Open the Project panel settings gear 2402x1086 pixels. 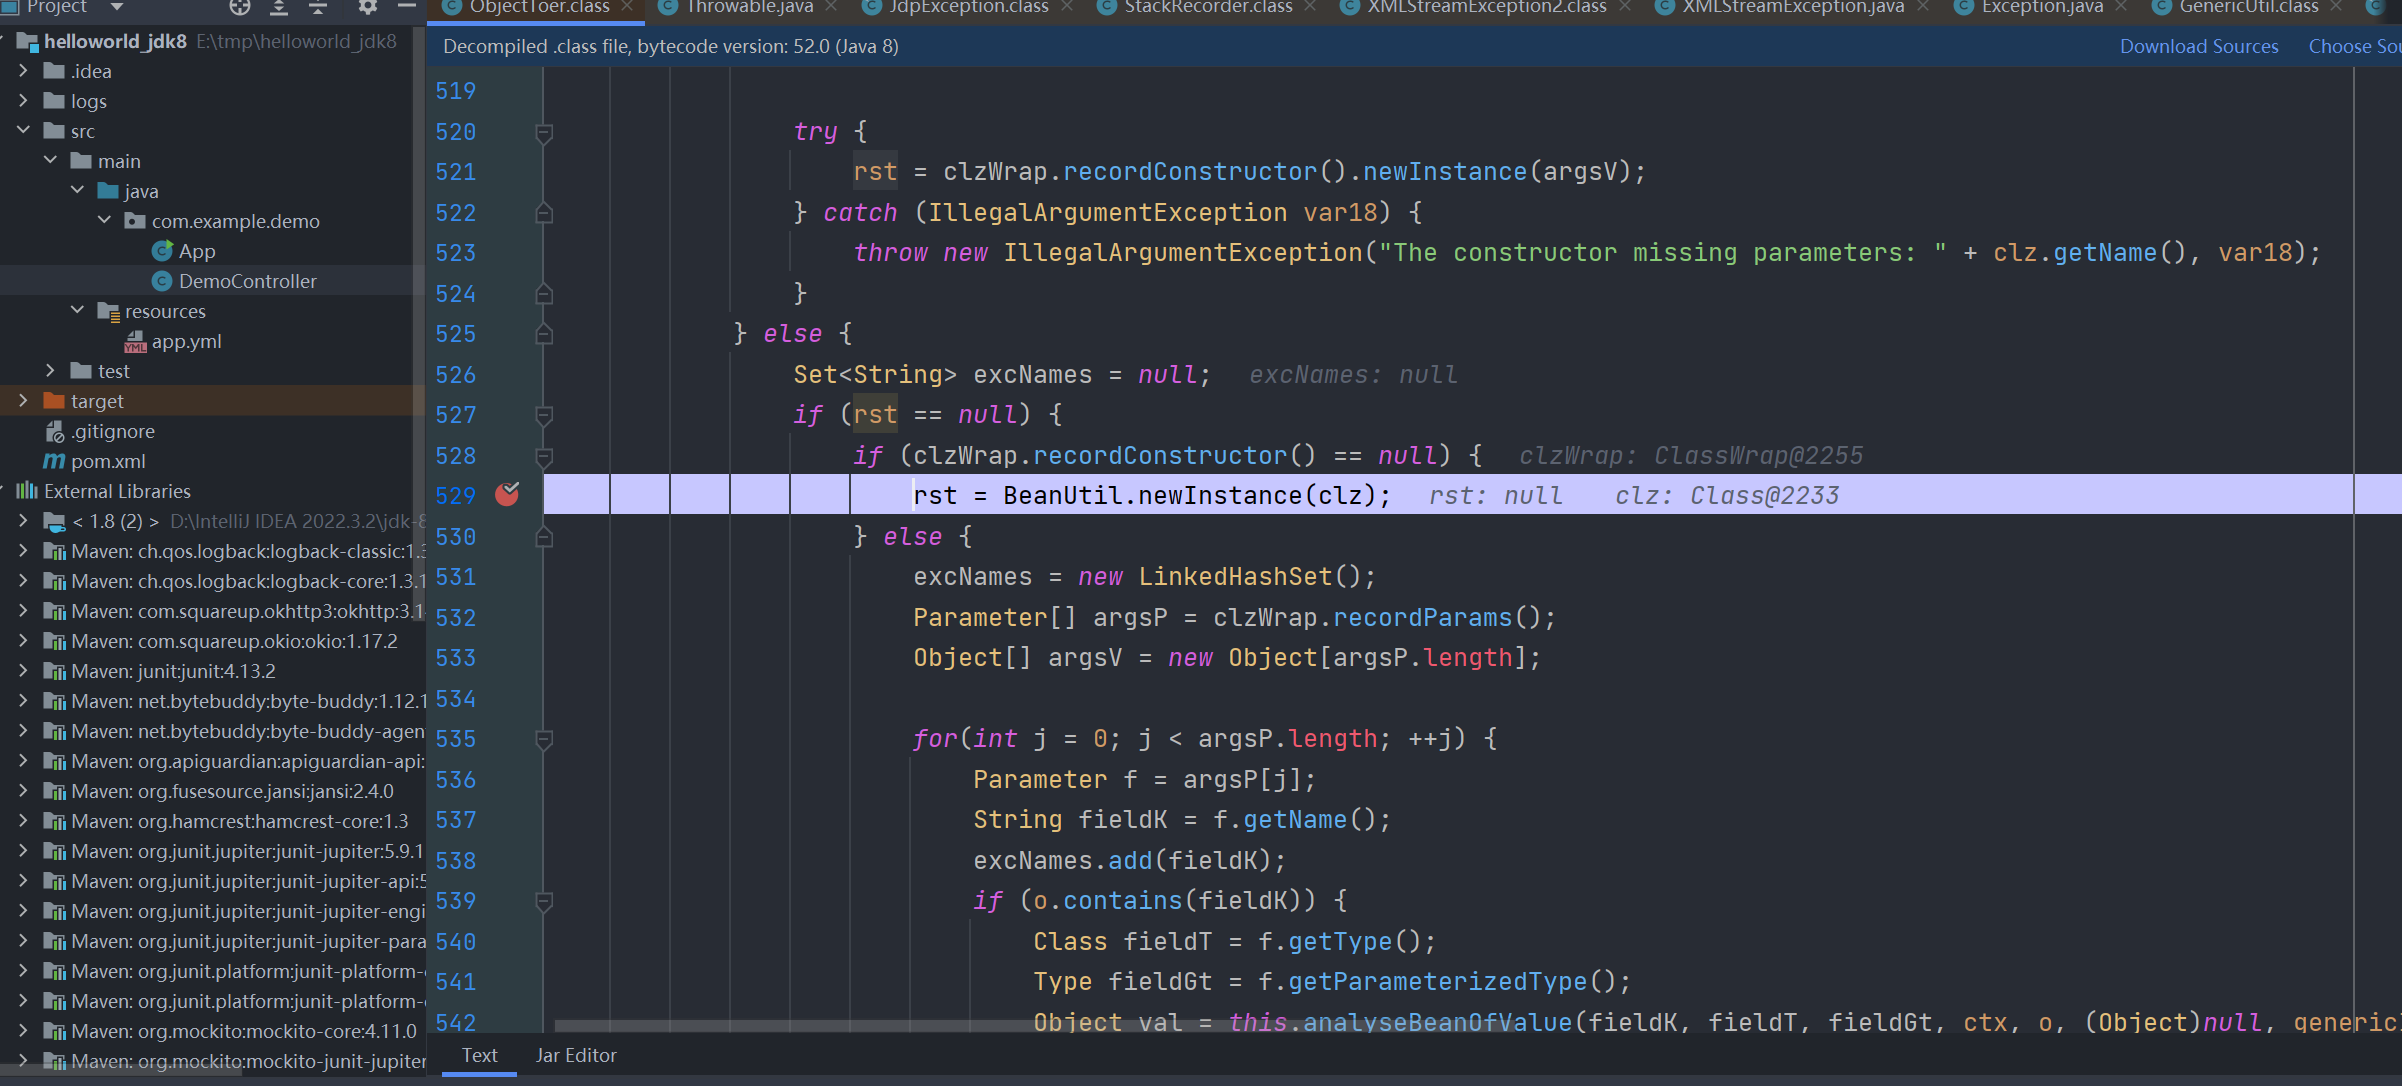(x=368, y=7)
